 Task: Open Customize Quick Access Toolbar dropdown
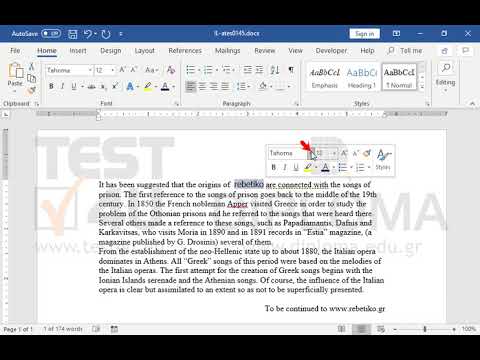point(121,34)
